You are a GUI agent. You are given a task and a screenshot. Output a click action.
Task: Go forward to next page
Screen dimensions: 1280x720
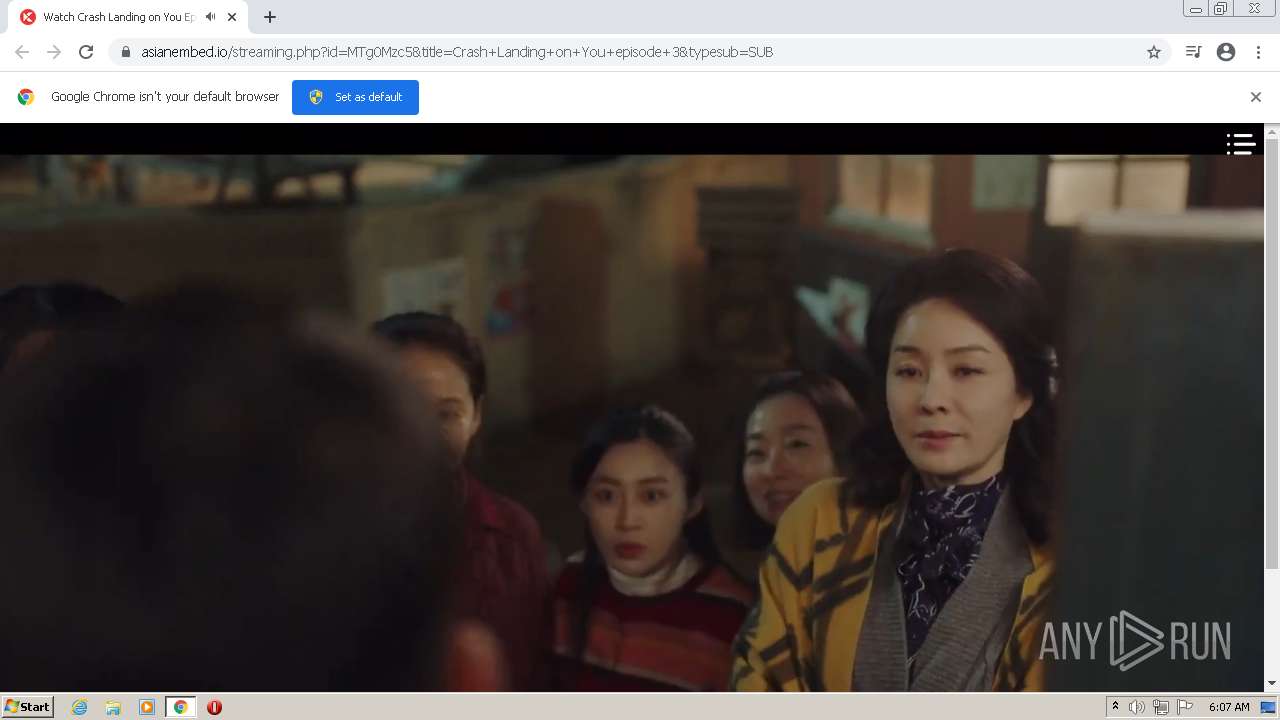tap(54, 52)
